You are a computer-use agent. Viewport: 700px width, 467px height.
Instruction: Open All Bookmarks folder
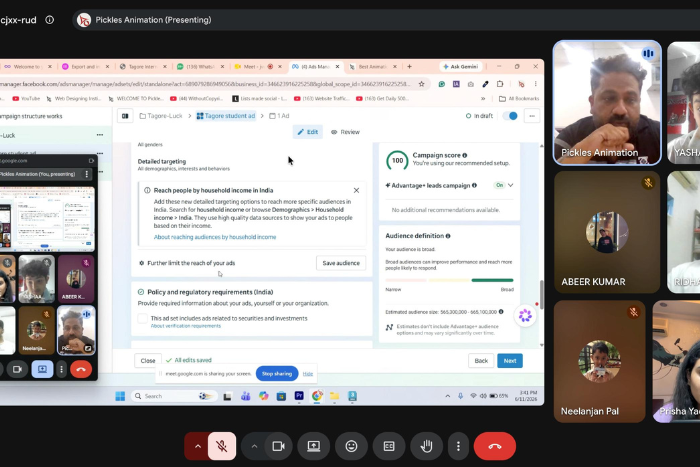tap(518, 98)
